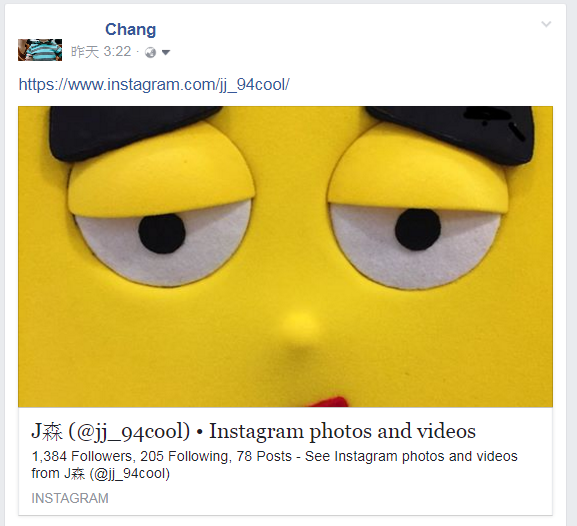Click the 'from J森 (@jj_94cool)' text line
577x526 pixels.
pos(100,473)
